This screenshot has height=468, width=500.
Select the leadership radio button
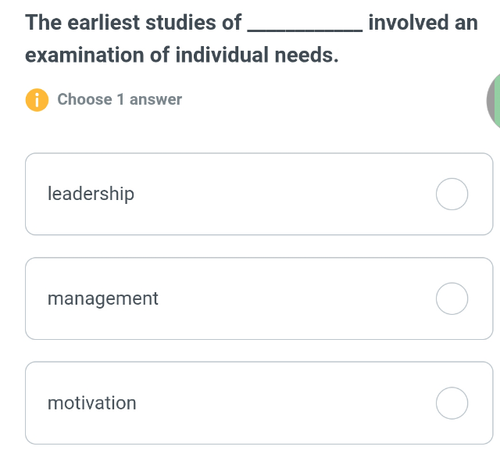pos(452,194)
